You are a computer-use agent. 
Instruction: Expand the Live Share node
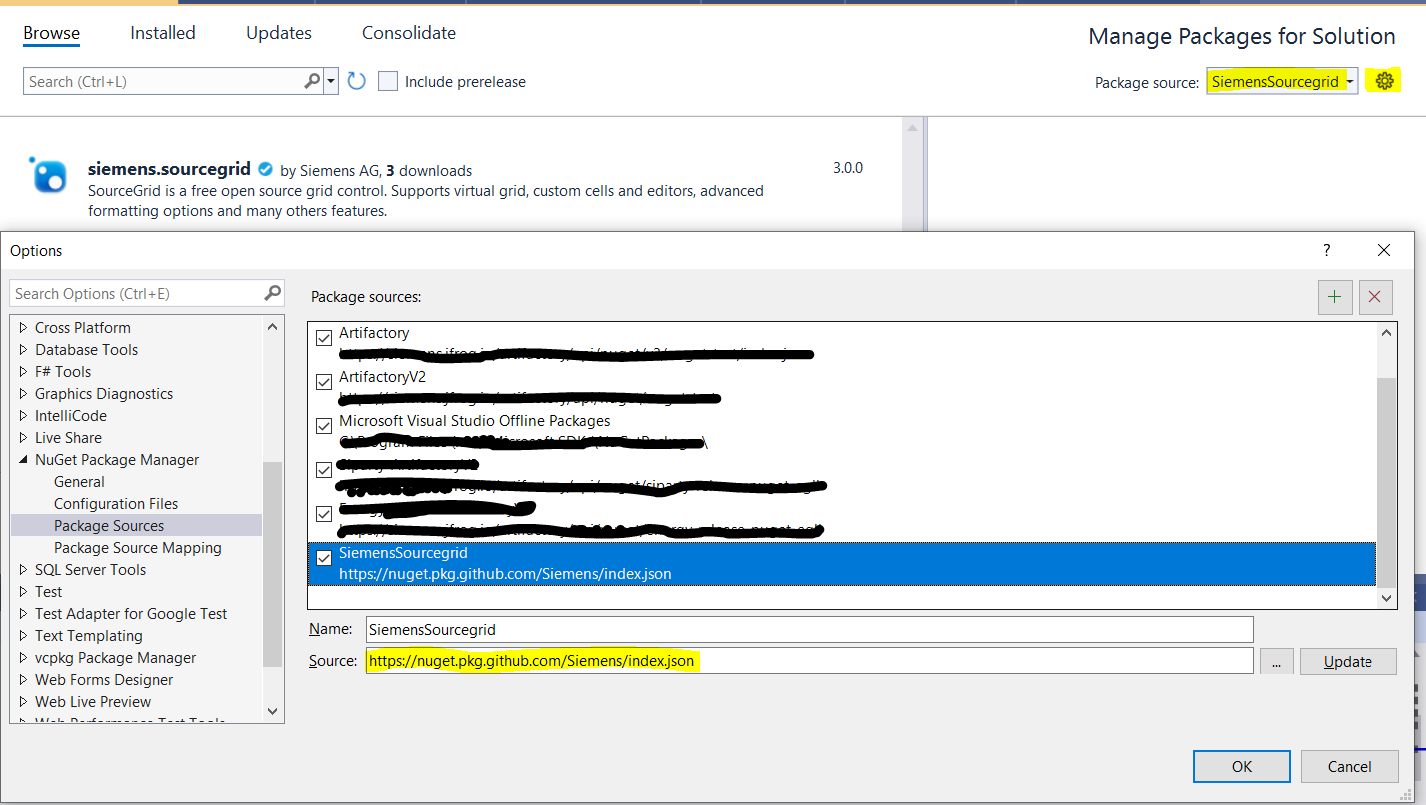tap(24, 438)
